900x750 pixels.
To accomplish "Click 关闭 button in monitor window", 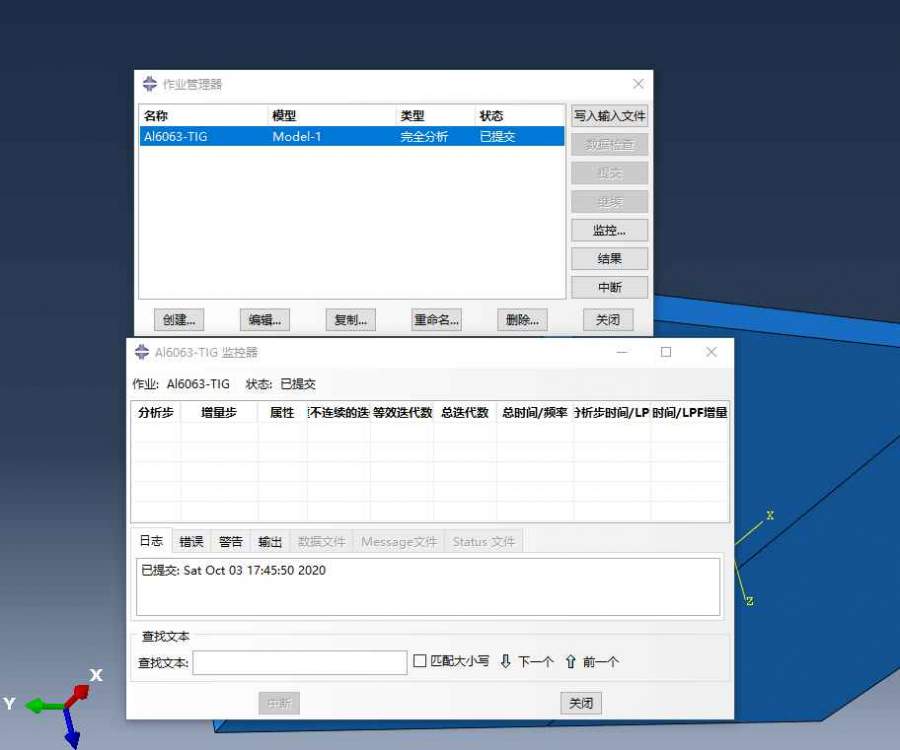I will [581, 703].
